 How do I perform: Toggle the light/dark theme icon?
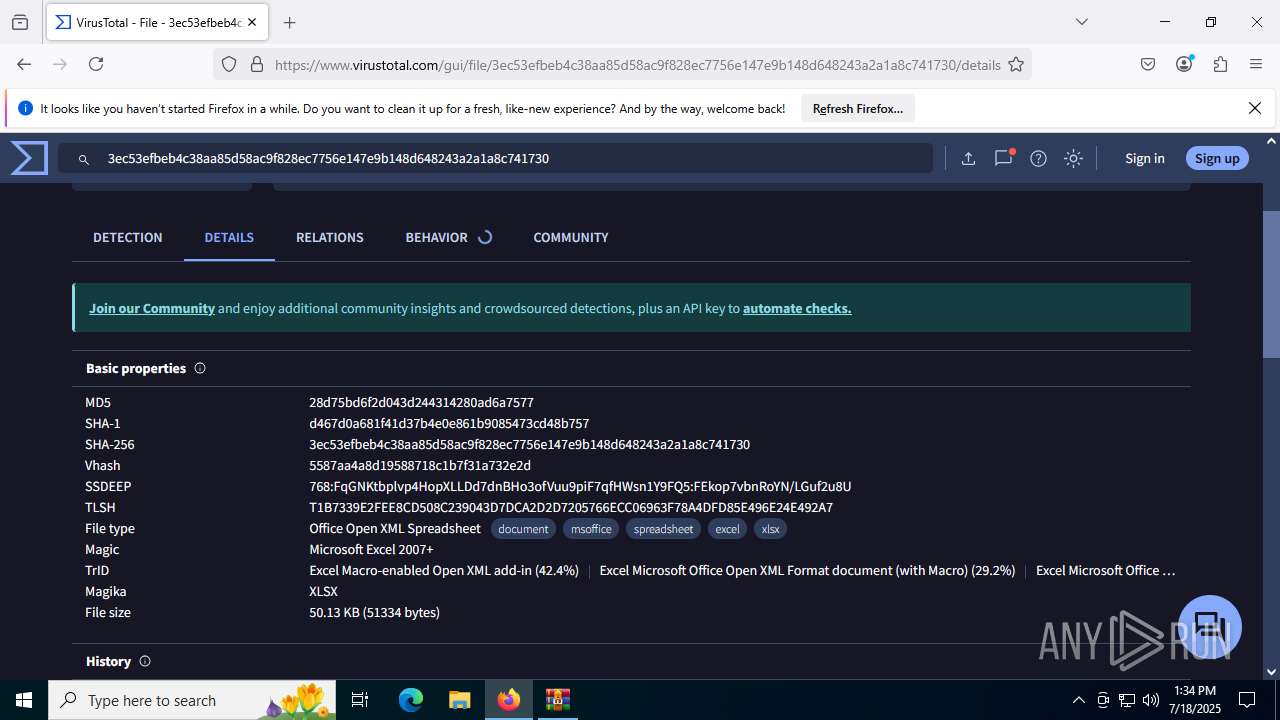point(1073,158)
